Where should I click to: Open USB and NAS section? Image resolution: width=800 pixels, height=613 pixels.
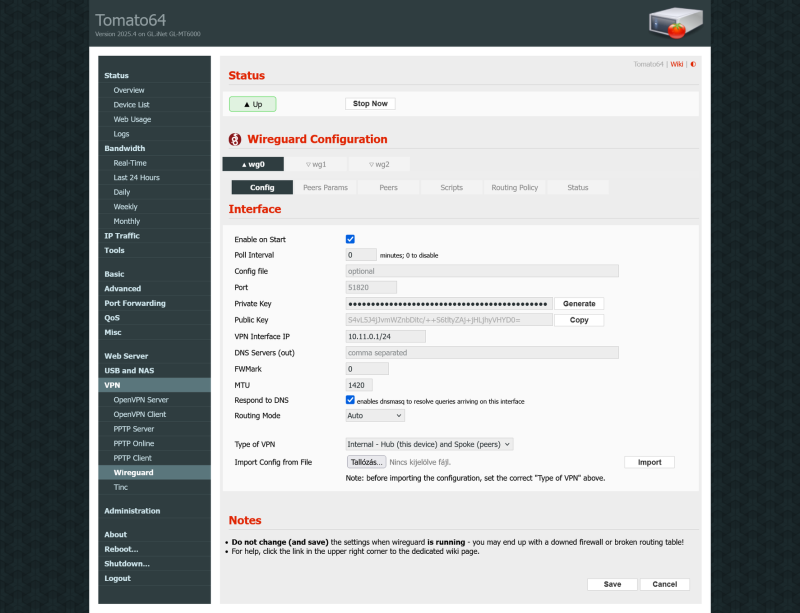[x=129, y=371]
